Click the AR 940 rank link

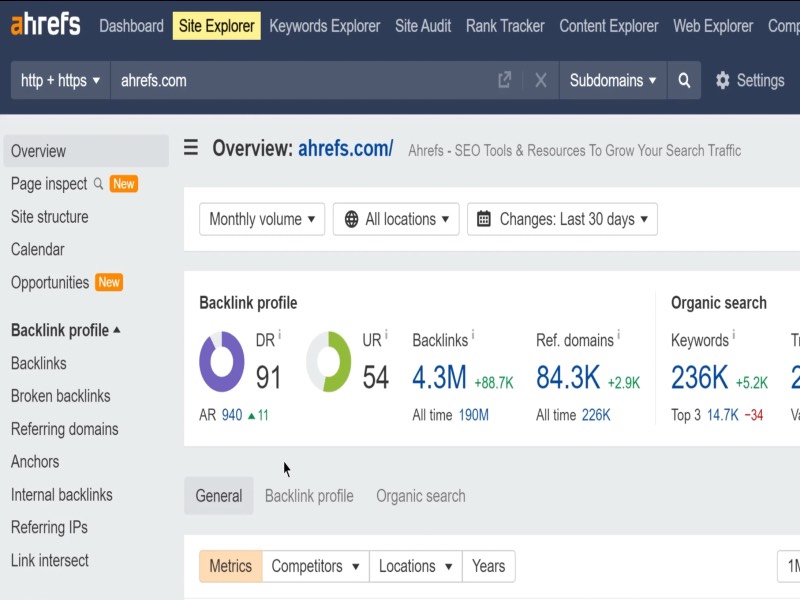[x=232, y=415]
